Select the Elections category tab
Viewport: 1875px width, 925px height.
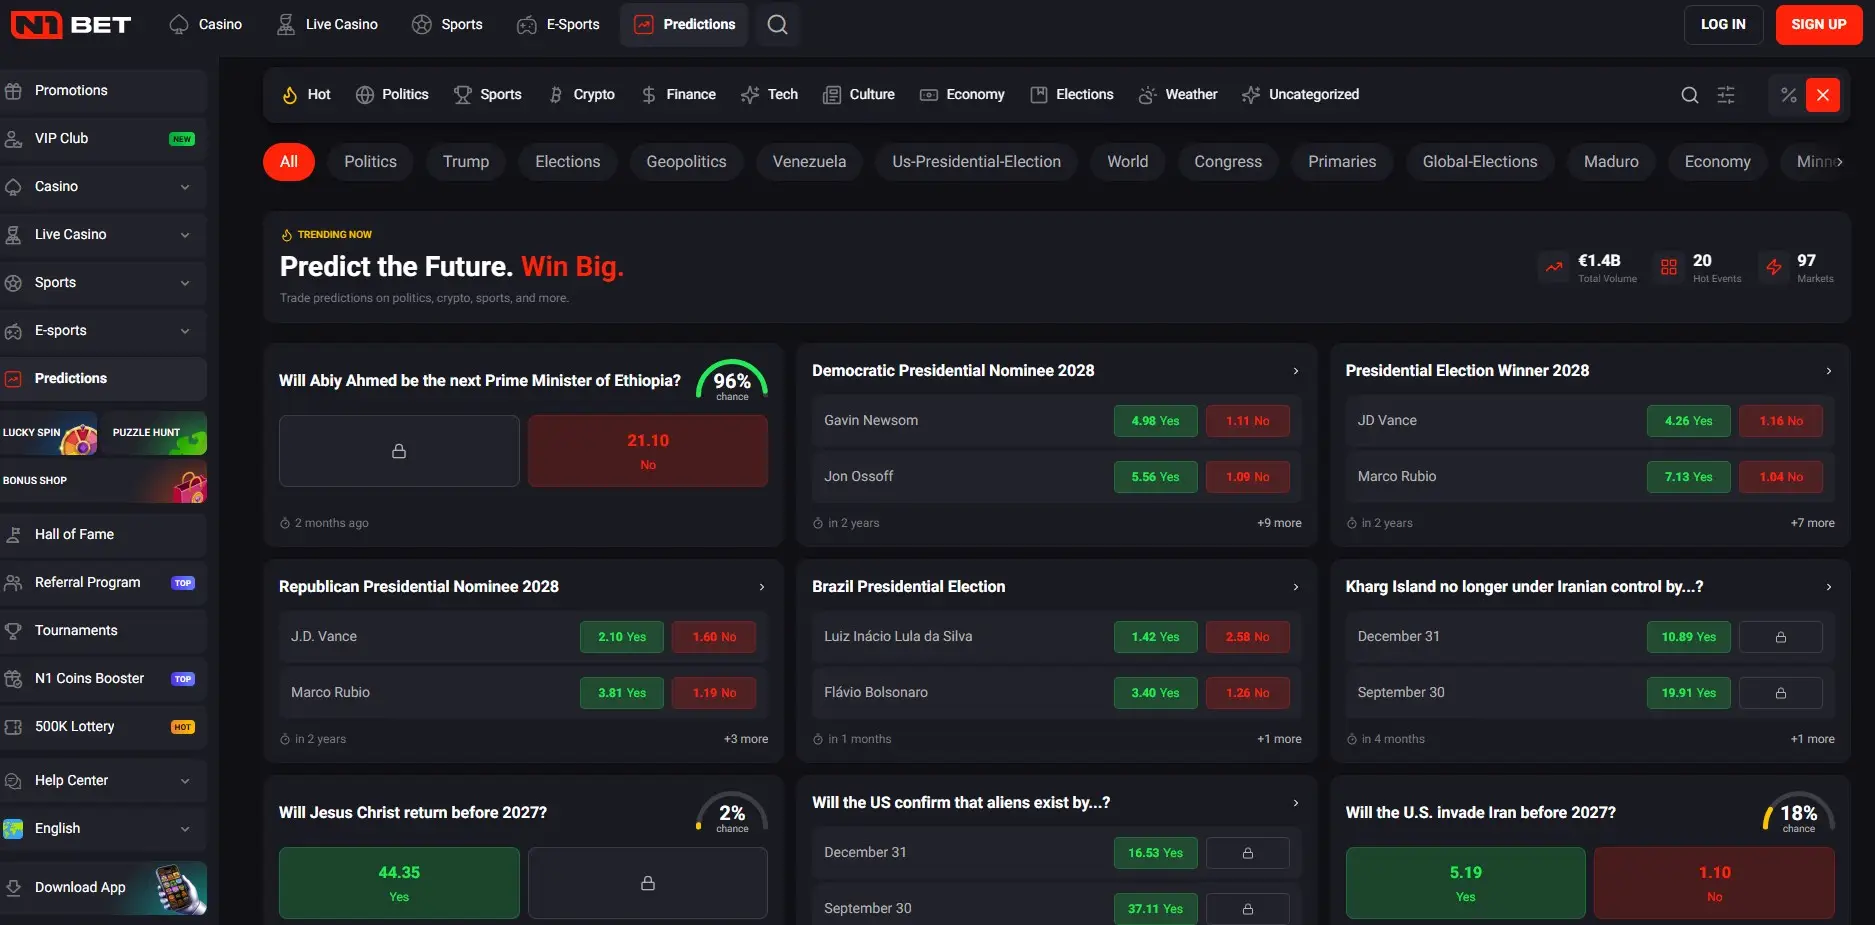[x=1072, y=95]
